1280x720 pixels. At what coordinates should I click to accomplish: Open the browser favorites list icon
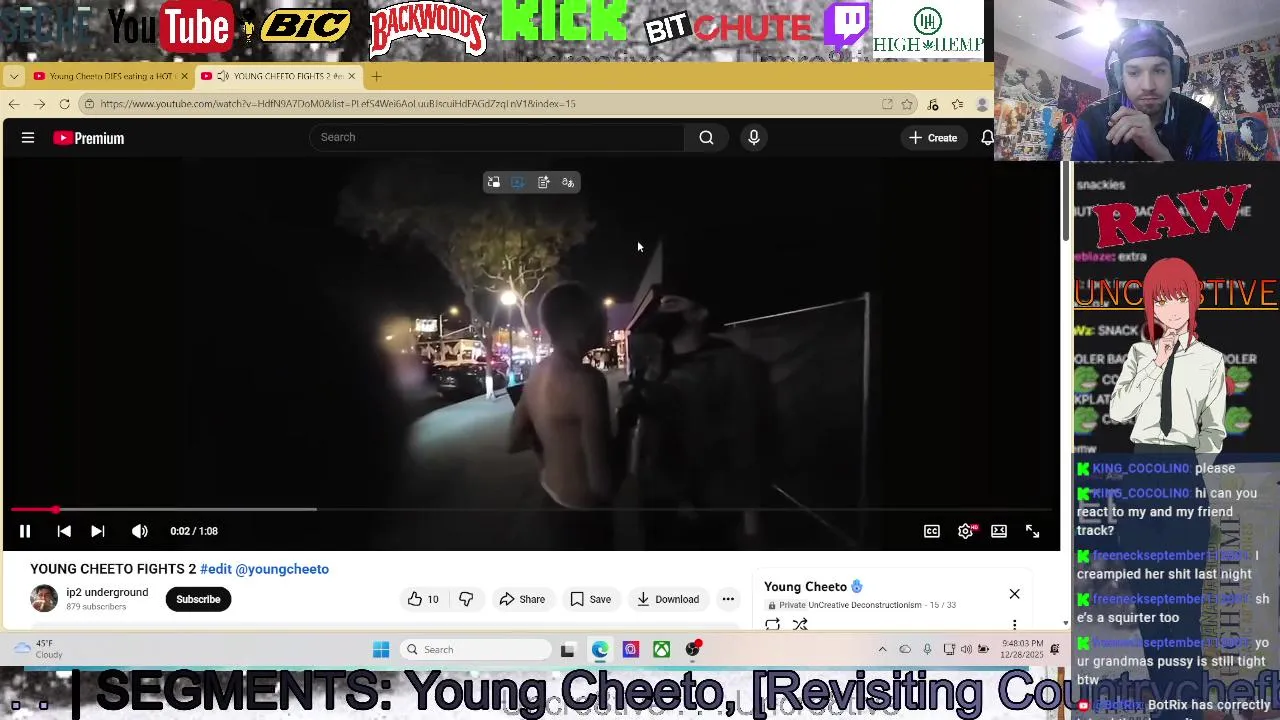point(957,104)
